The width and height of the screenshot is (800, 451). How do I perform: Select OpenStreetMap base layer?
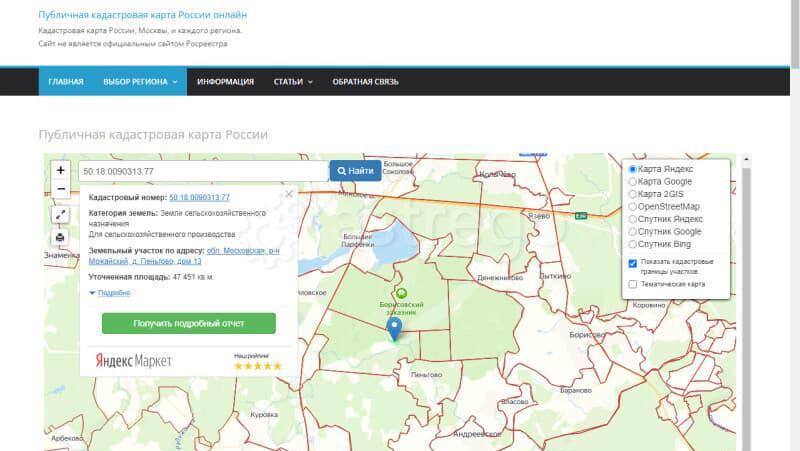(633, 206)
